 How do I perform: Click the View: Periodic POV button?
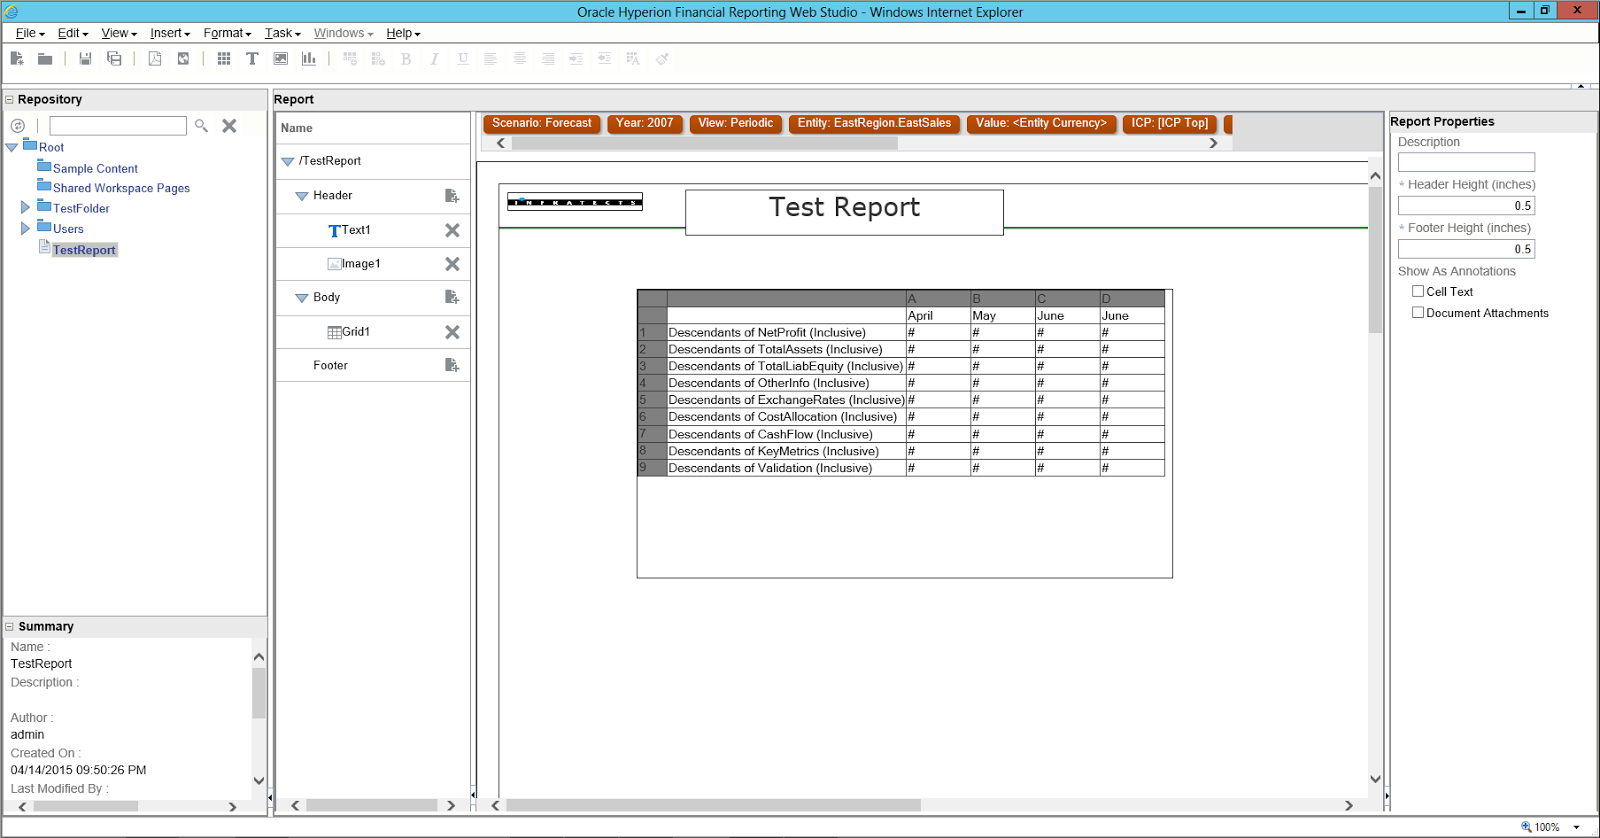point(736,124)
